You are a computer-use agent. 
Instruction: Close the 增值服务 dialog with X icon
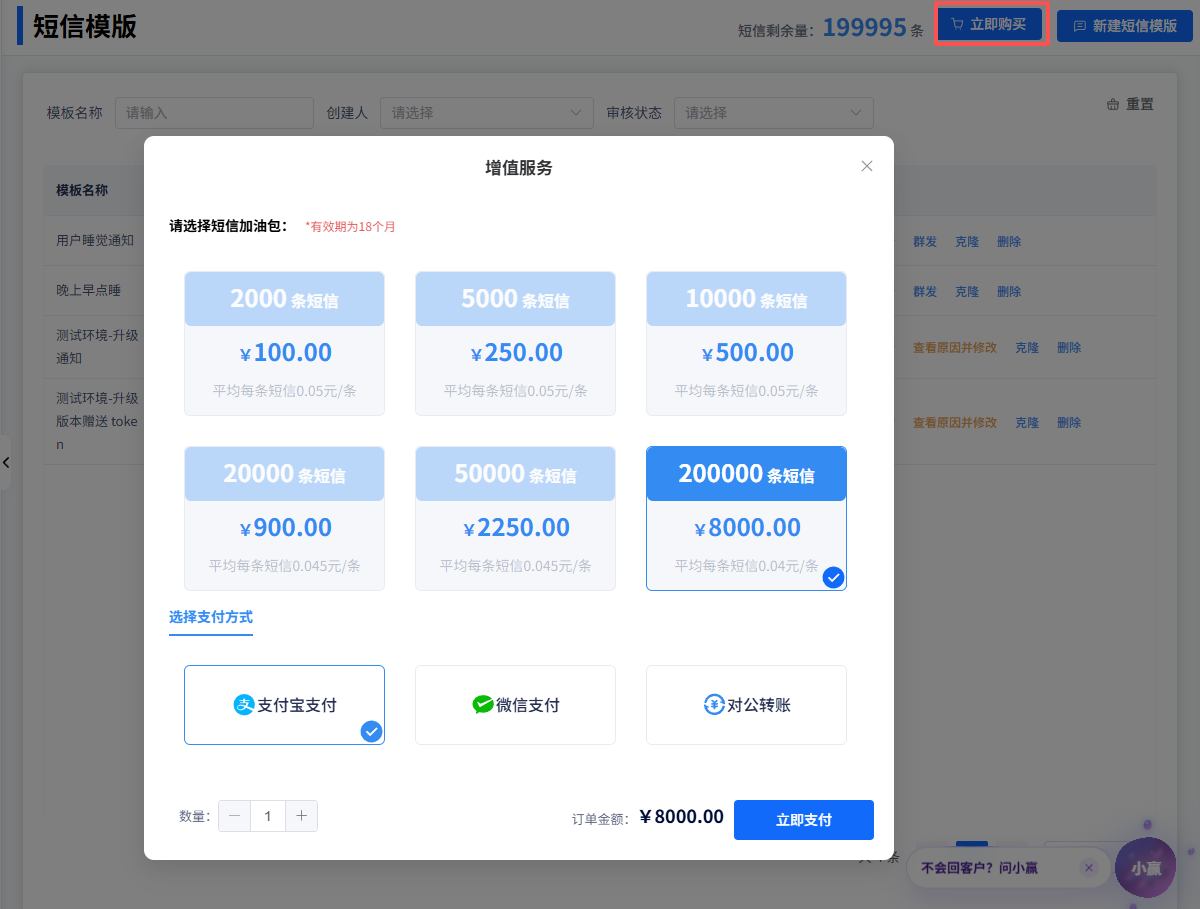pos(867,166)
